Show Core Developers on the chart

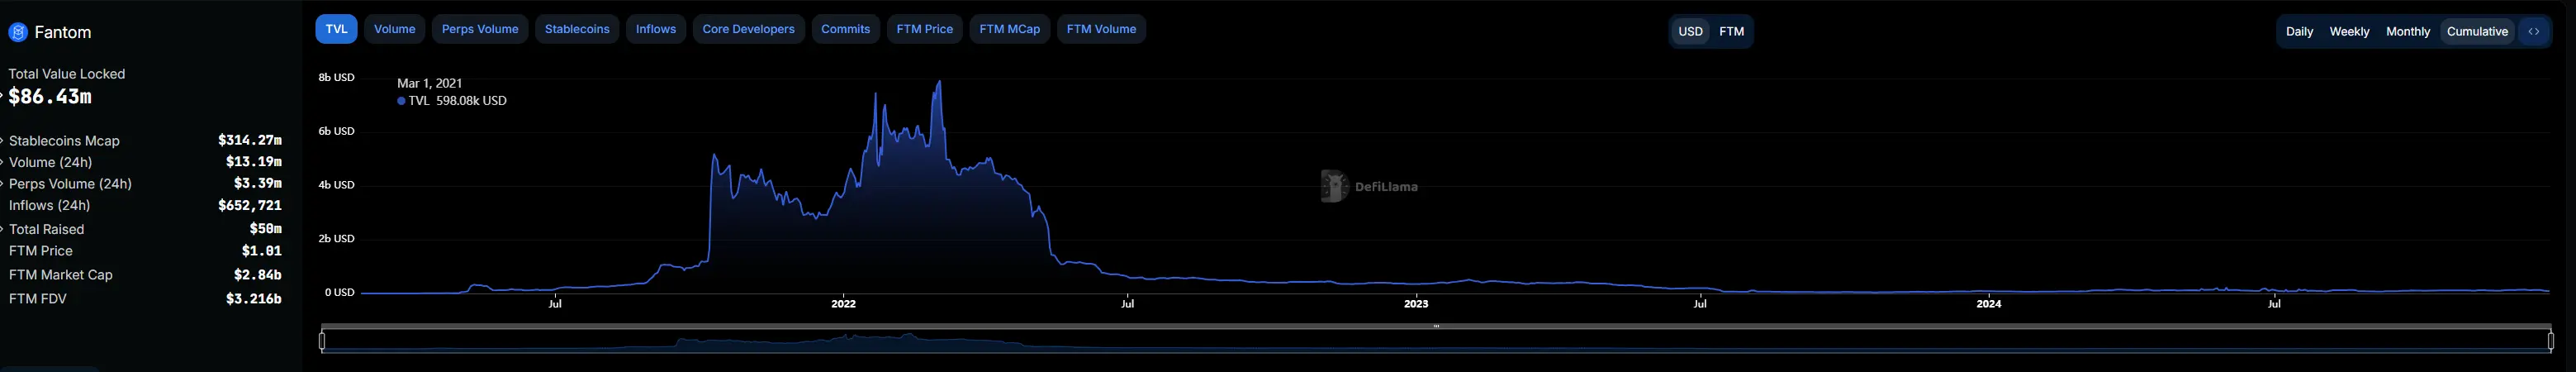coord(748,29)
